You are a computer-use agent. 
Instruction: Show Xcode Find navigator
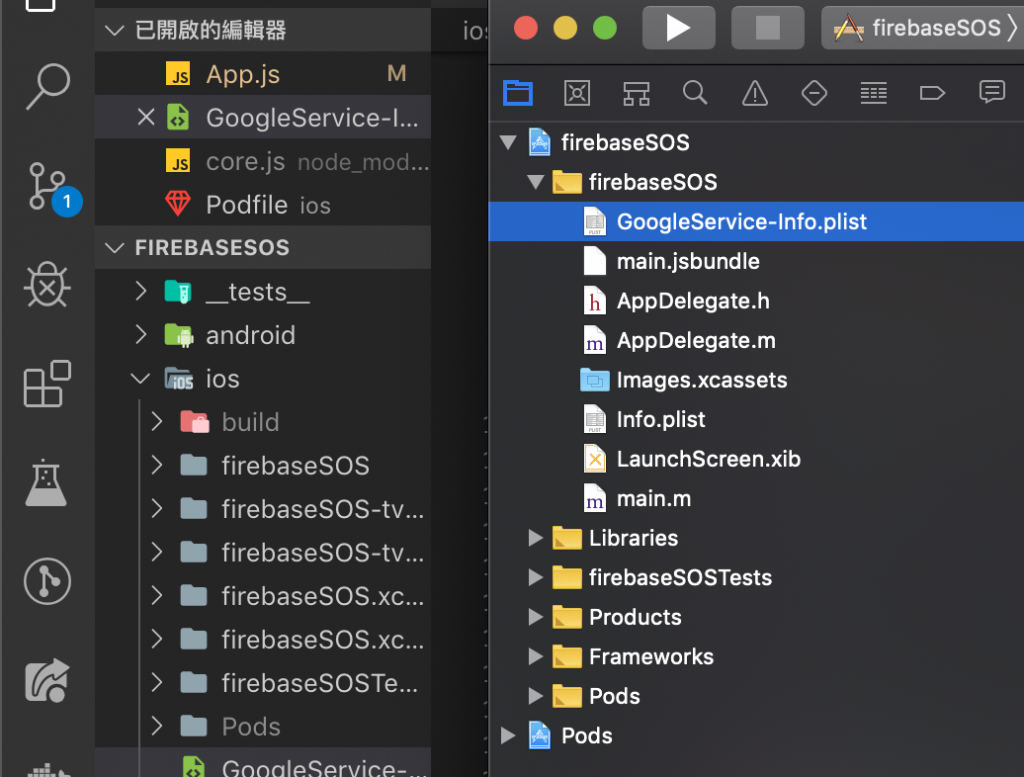coord(695,93)
